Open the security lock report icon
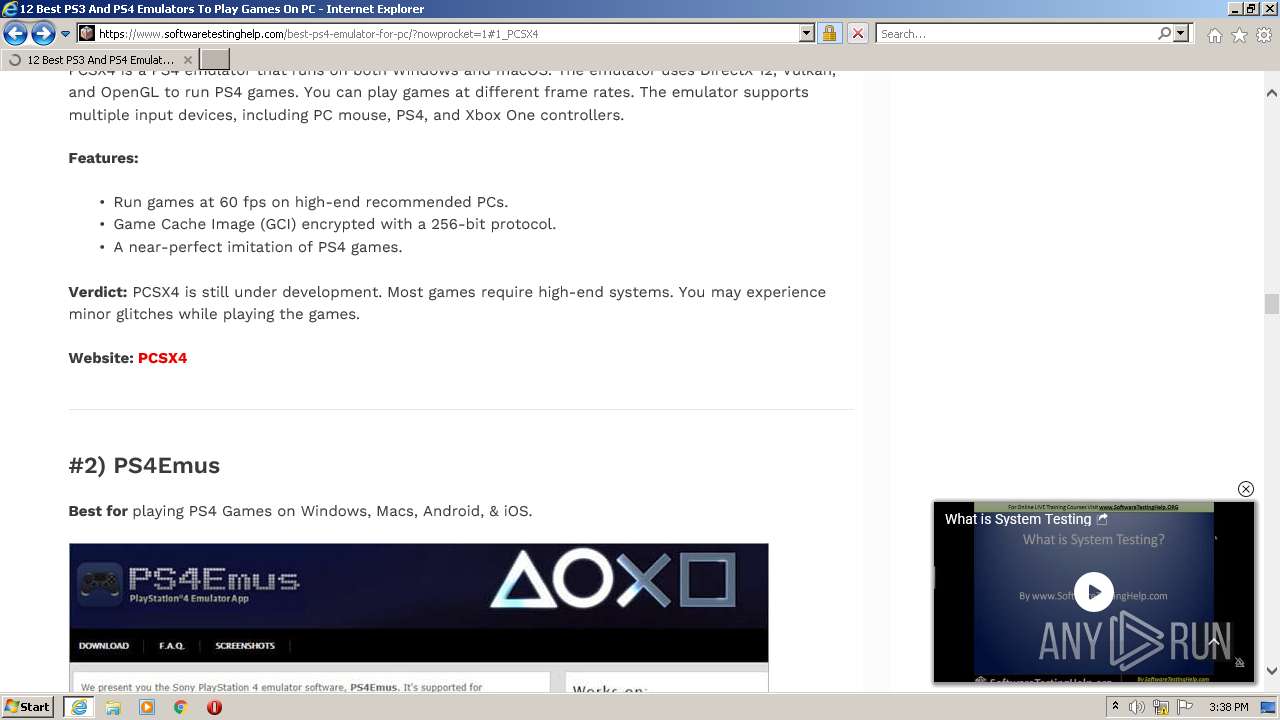This screenshot has width=1280, height=720. point(829,33)
